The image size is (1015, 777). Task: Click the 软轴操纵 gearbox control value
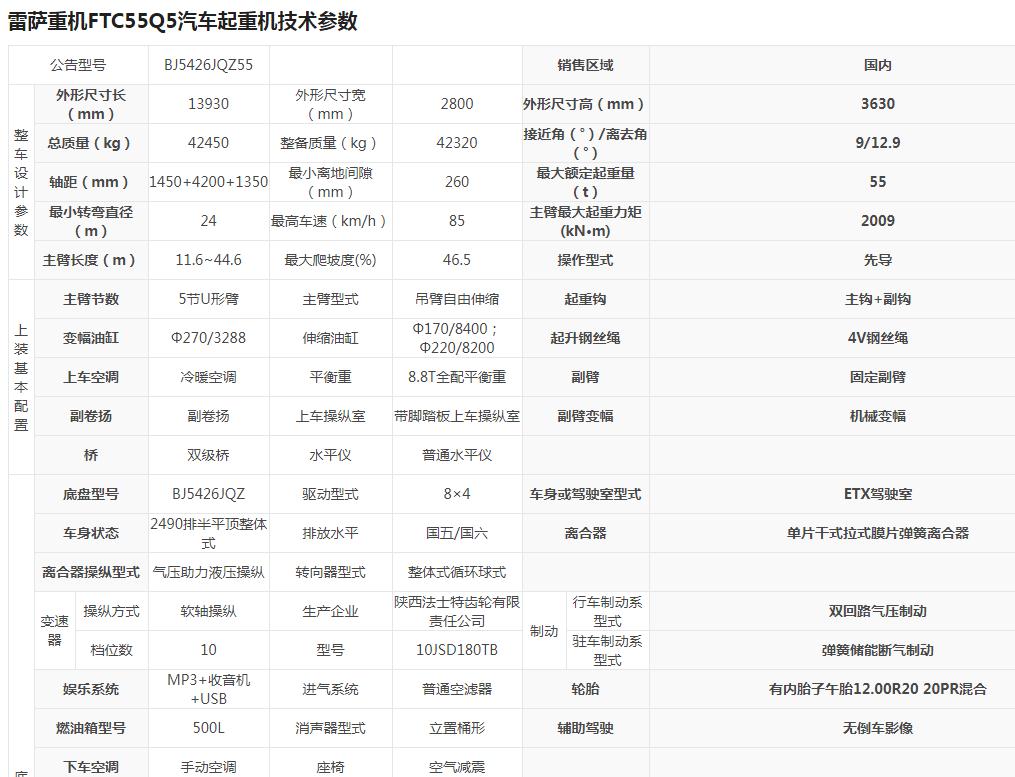click(x=208, y=611)
